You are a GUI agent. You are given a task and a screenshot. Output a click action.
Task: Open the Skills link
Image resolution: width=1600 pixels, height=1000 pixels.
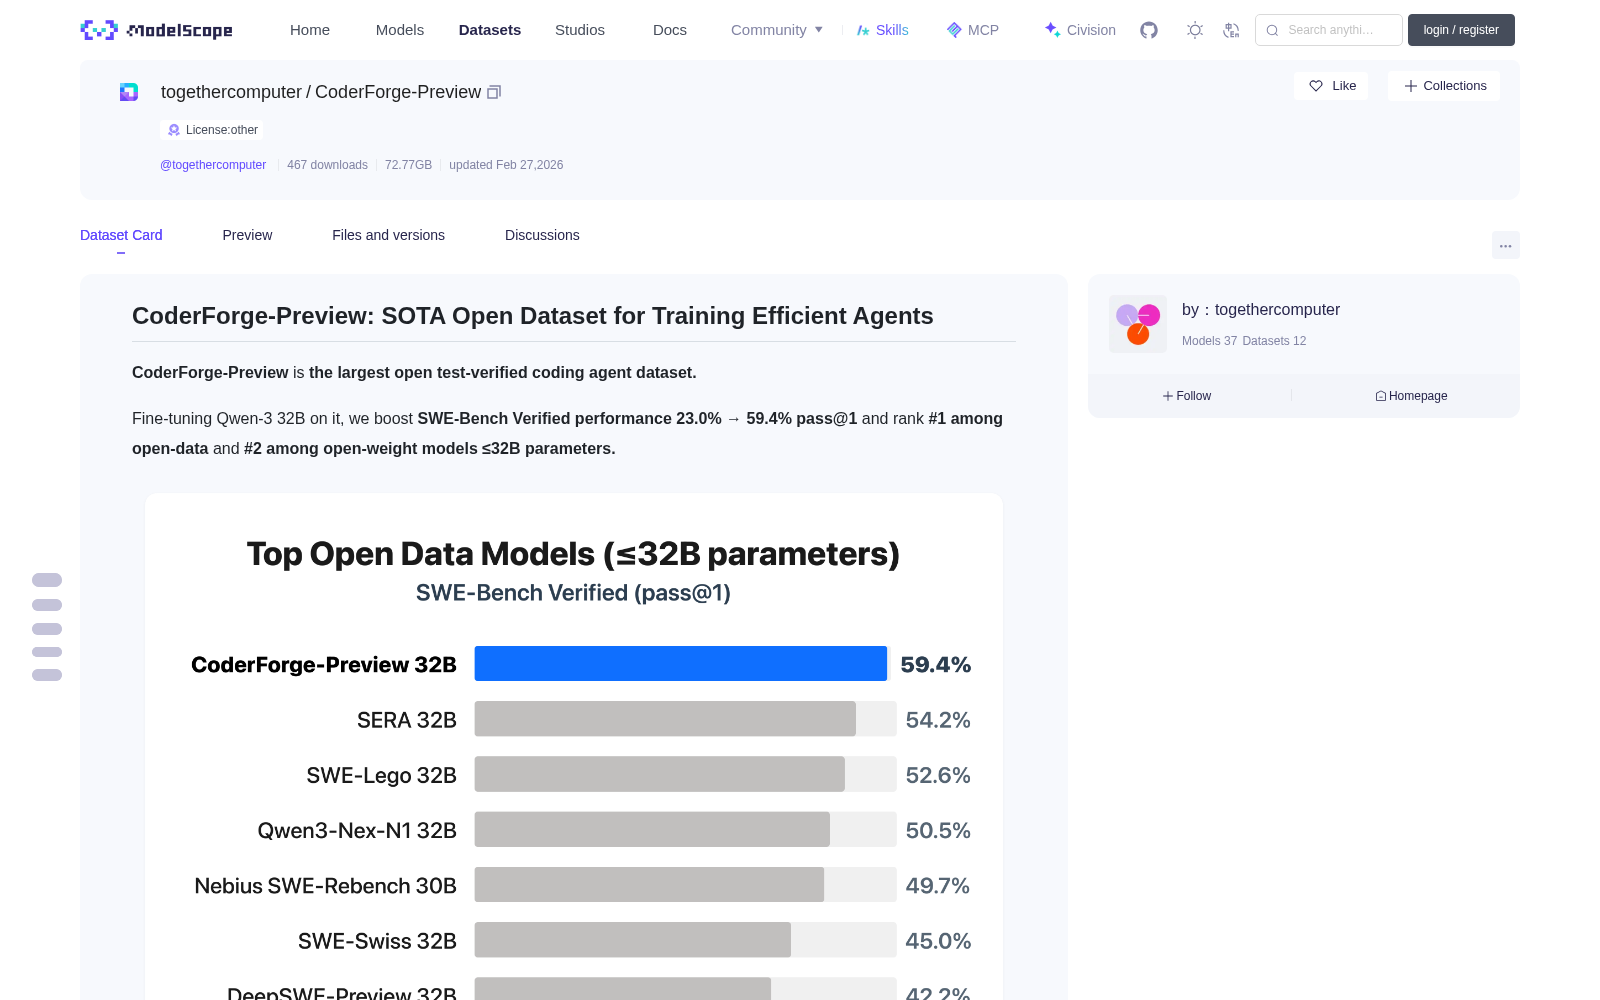883,30
